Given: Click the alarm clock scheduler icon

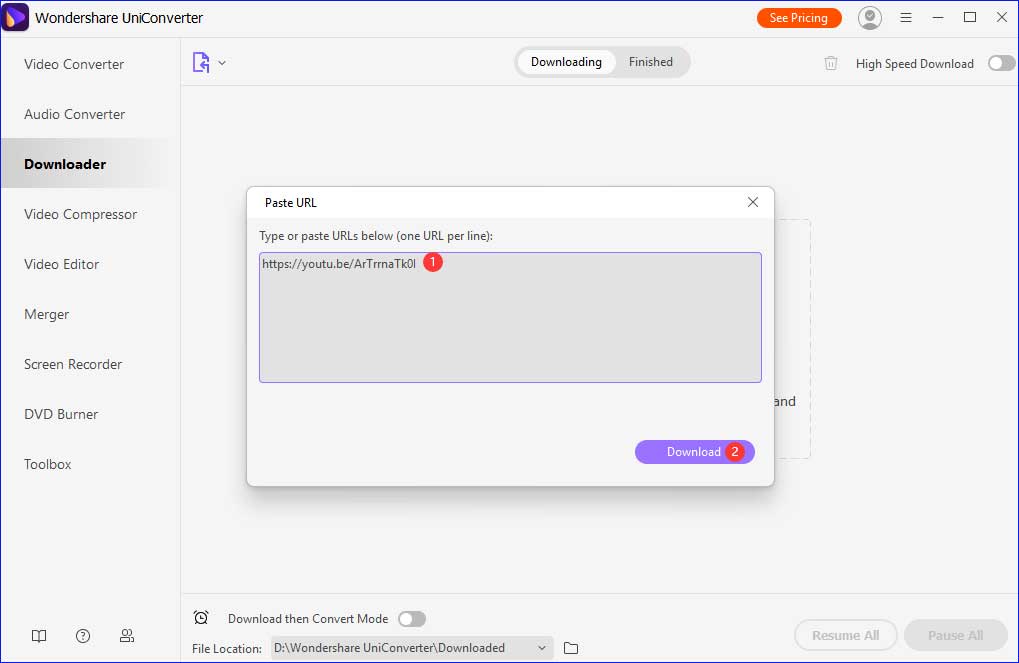Looking at the screenshot, I should [201, 618].
